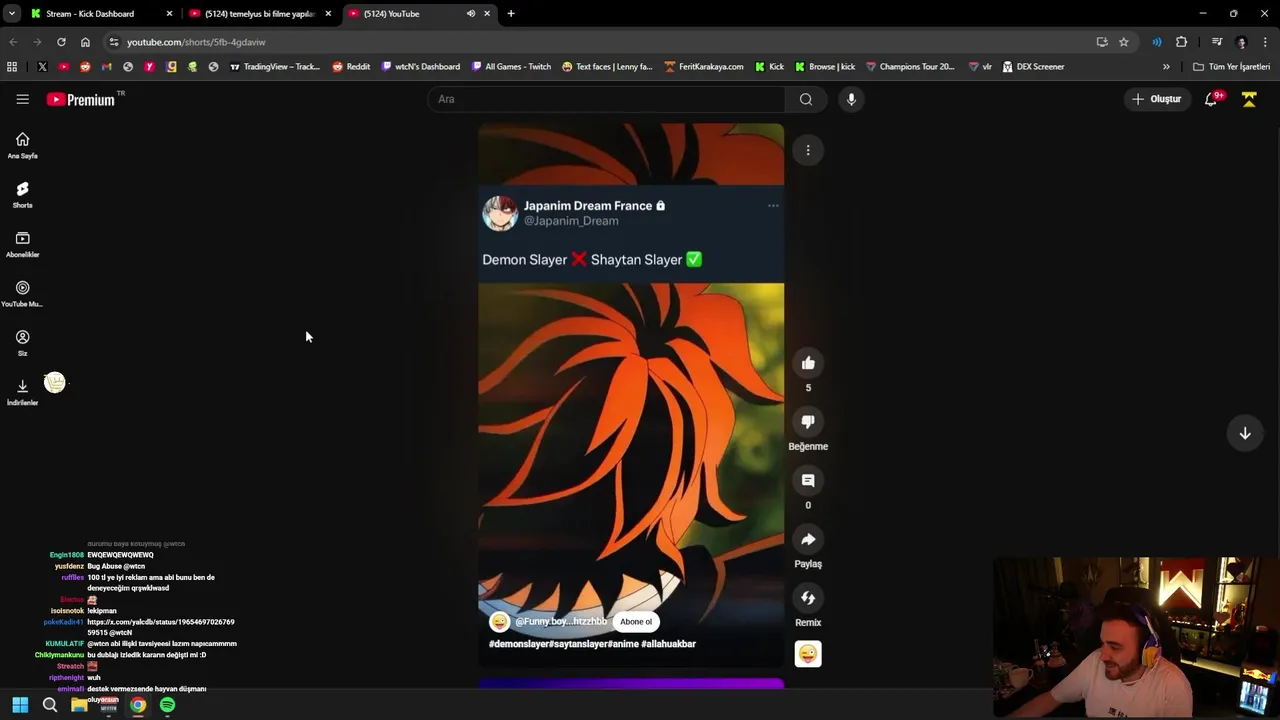The height and width of the screenshot is (720, 1280).
Task: Open Reddit bookmark
Action: [351, 67]
